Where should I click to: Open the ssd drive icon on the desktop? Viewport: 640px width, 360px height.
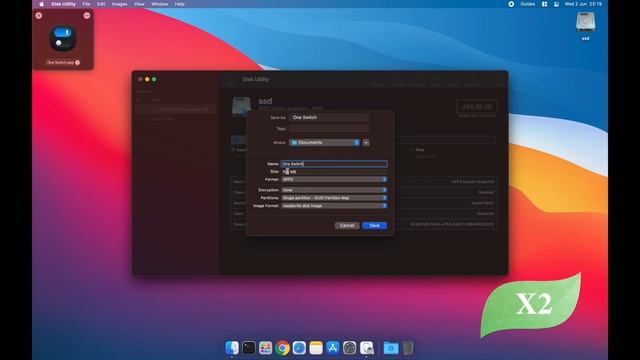click(585, 22)
